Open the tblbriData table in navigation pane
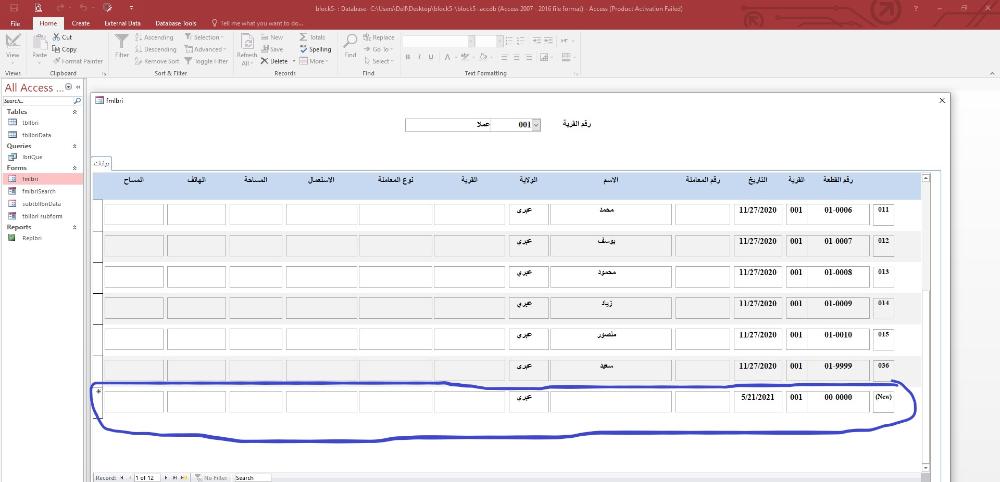The height and width of the screenshot is (482, 1000). tap(36, 135)
